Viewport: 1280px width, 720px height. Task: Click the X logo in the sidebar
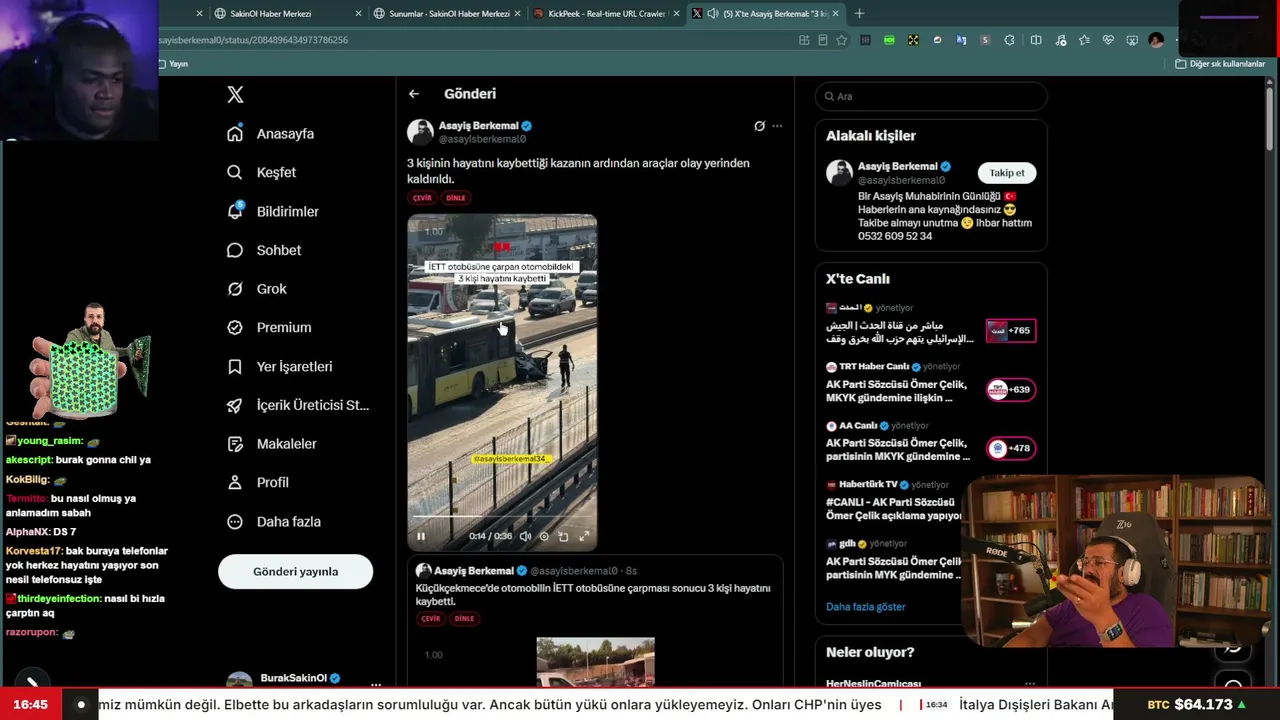[235, 95]
